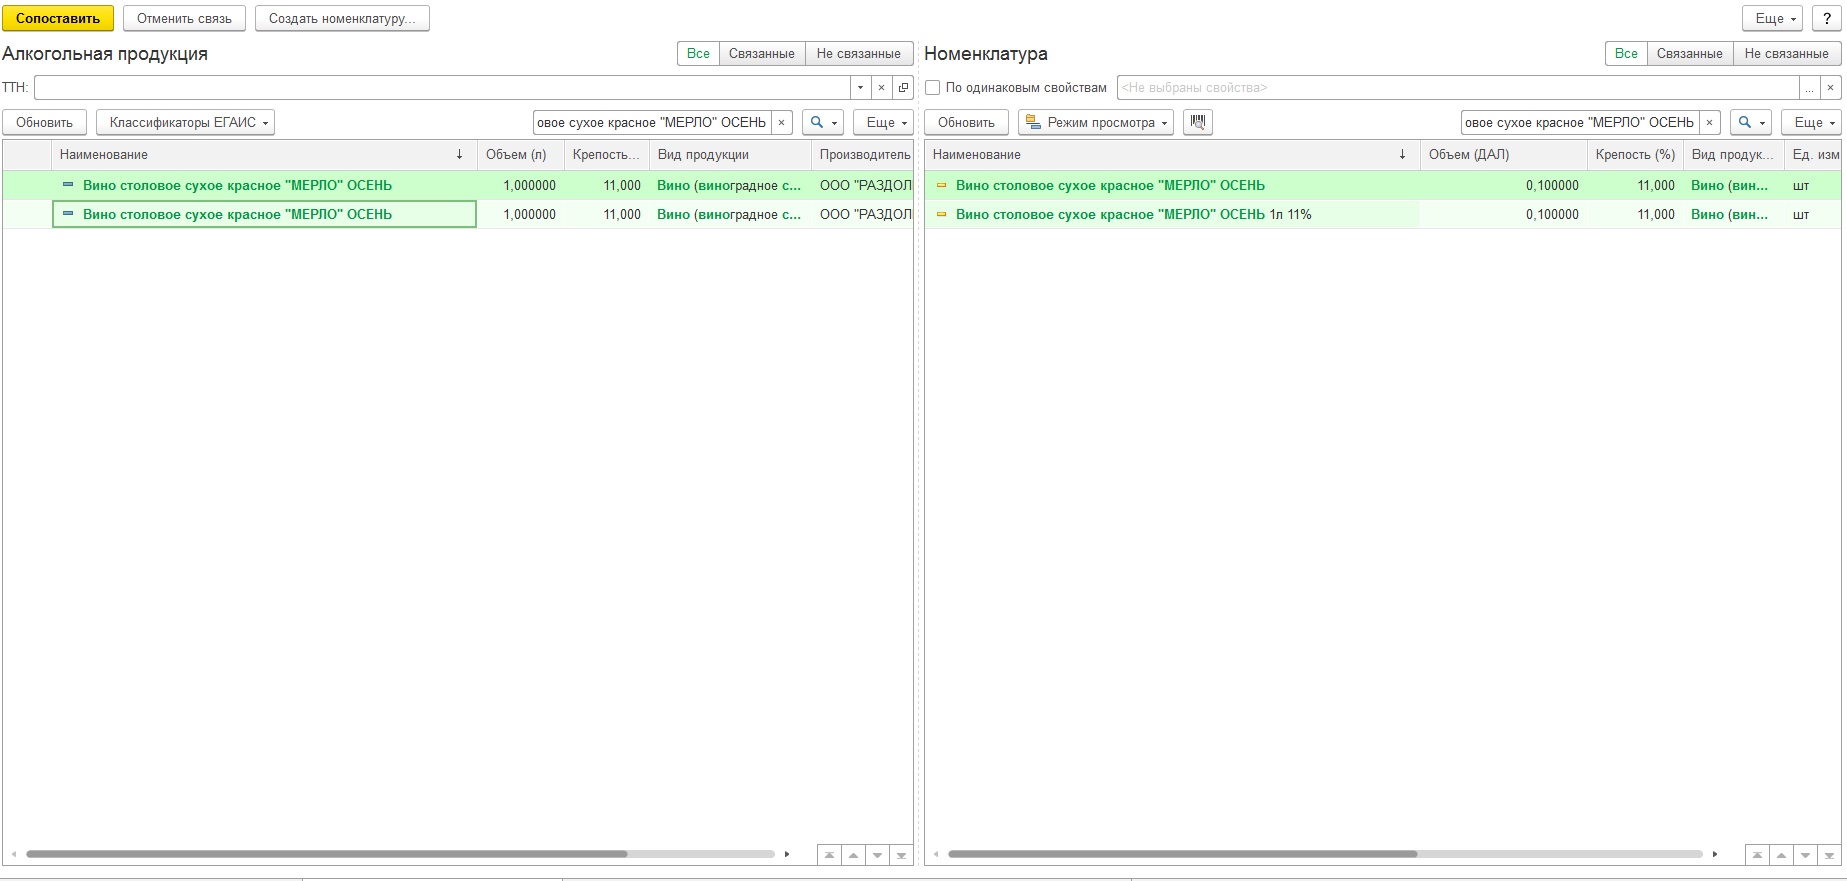Click into the ТТН input field
The width and height of the screenshot is (1847, 881).
442,88
